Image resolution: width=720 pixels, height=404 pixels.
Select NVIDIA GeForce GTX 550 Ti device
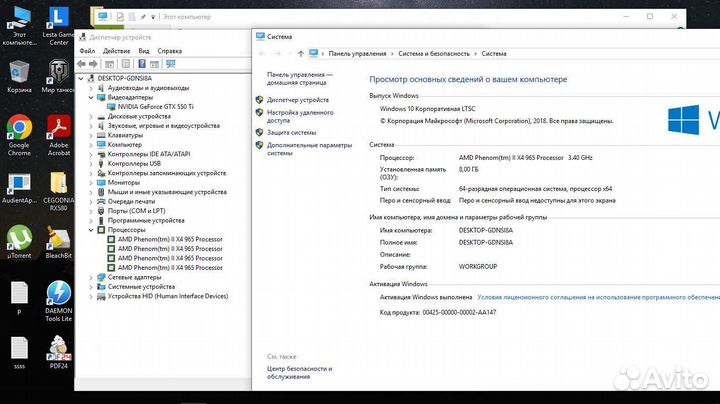[156, 107]
